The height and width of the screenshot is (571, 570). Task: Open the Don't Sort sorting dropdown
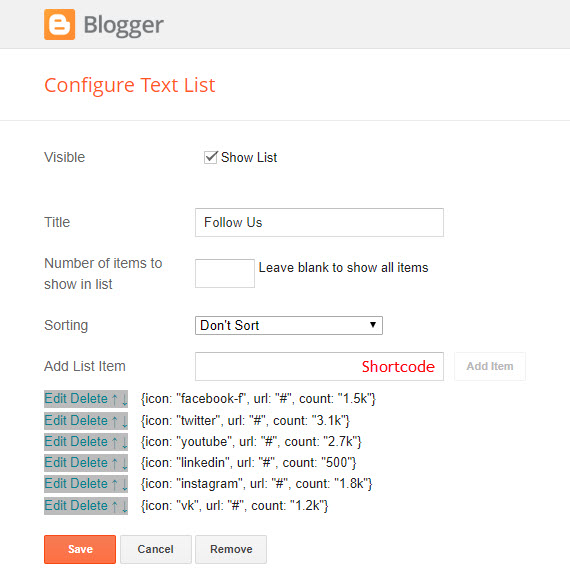pyautogui.click(x=289, y=325)
